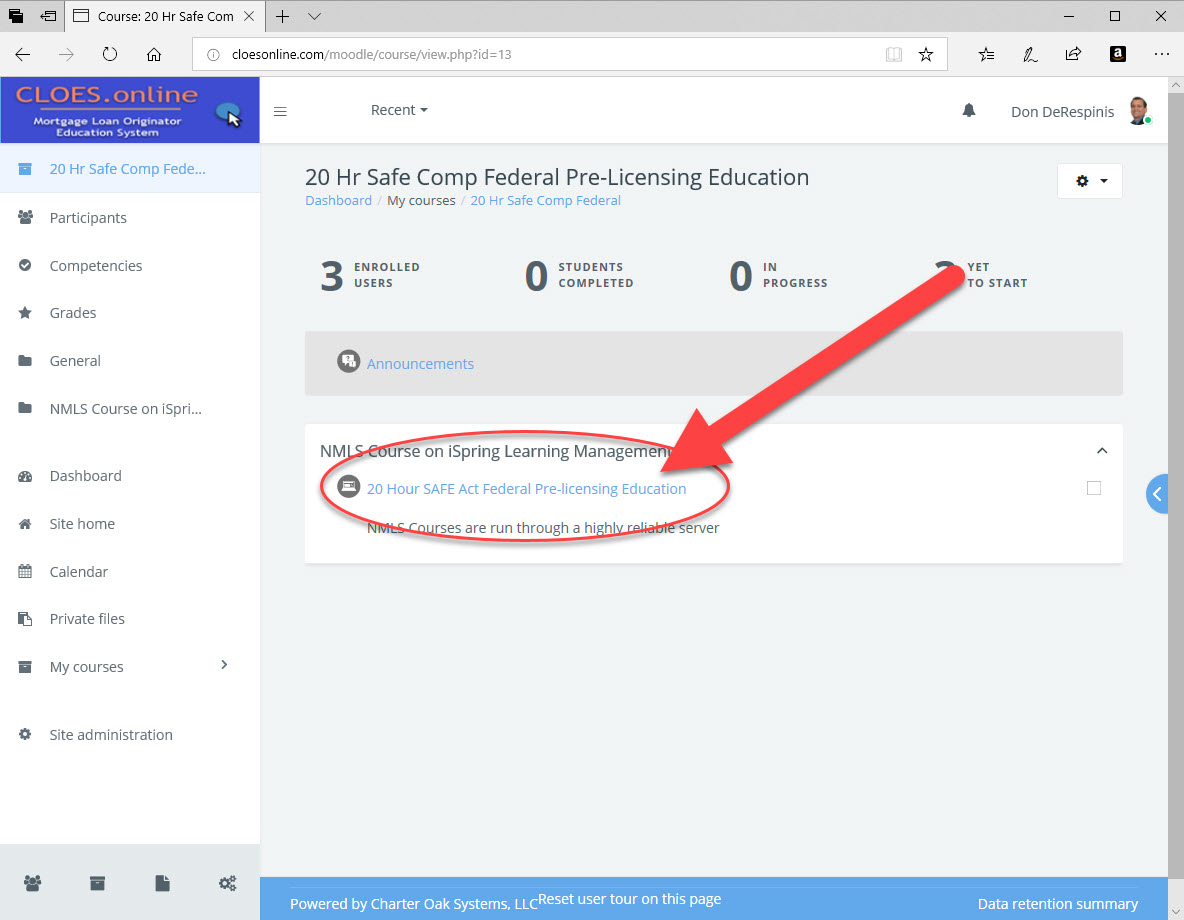Open Participants in the sidebar
Viewport: 1184px width, 920px height.
[88, 218]
